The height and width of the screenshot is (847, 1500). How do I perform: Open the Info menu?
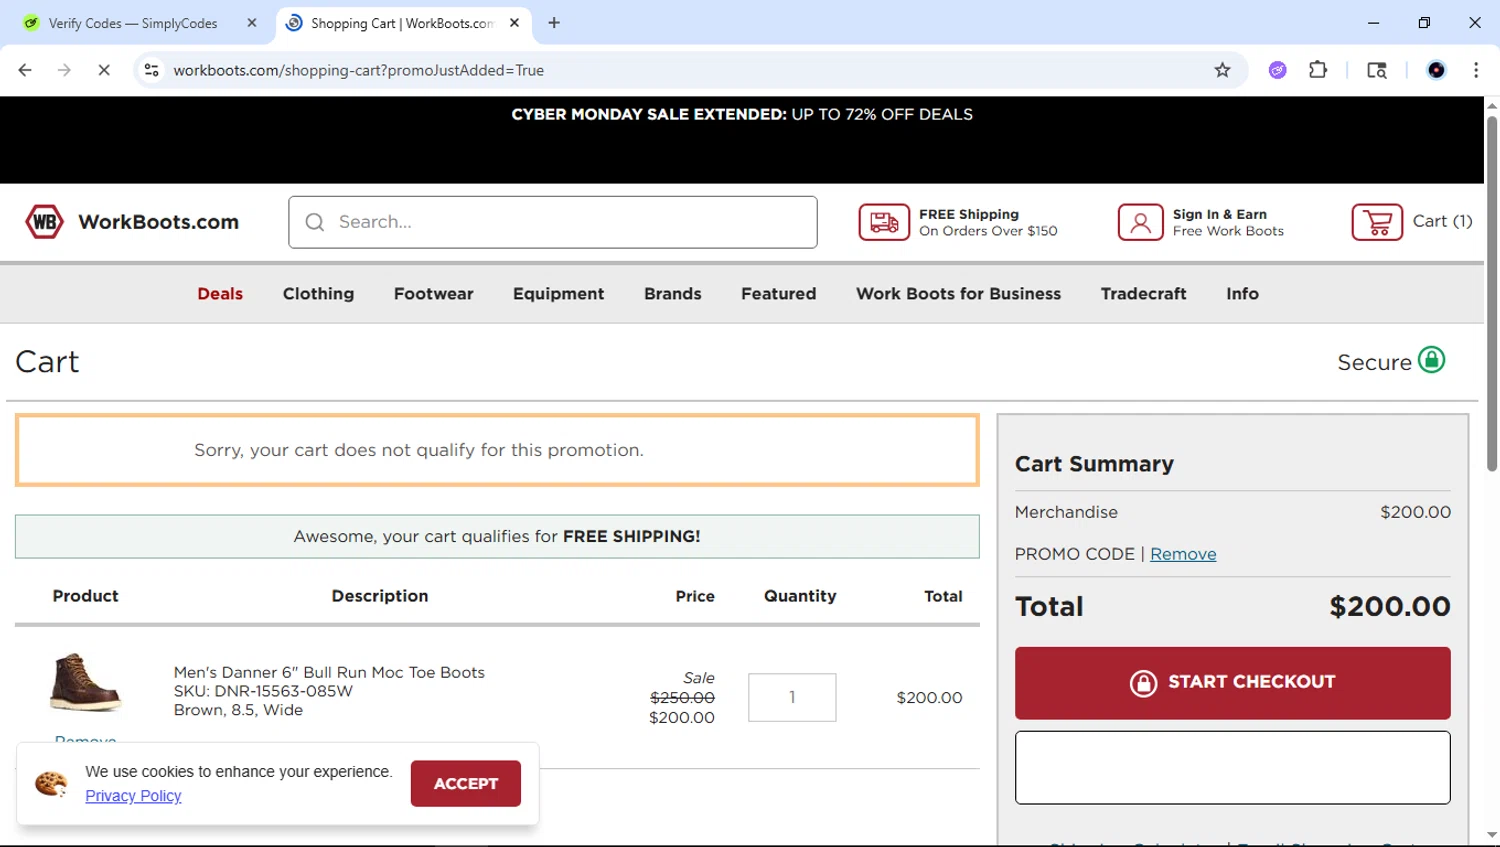tap(1242, 294)
